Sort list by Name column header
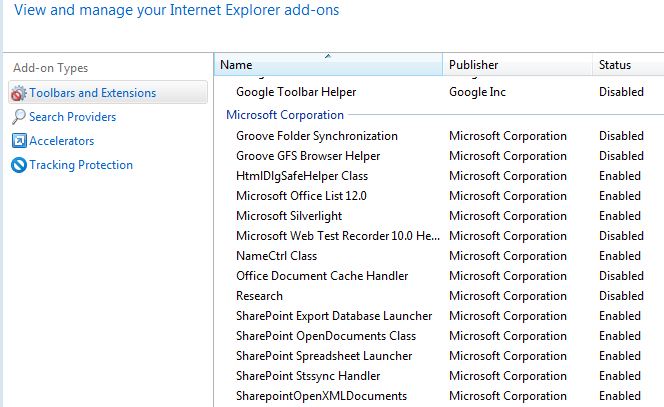 328,64
